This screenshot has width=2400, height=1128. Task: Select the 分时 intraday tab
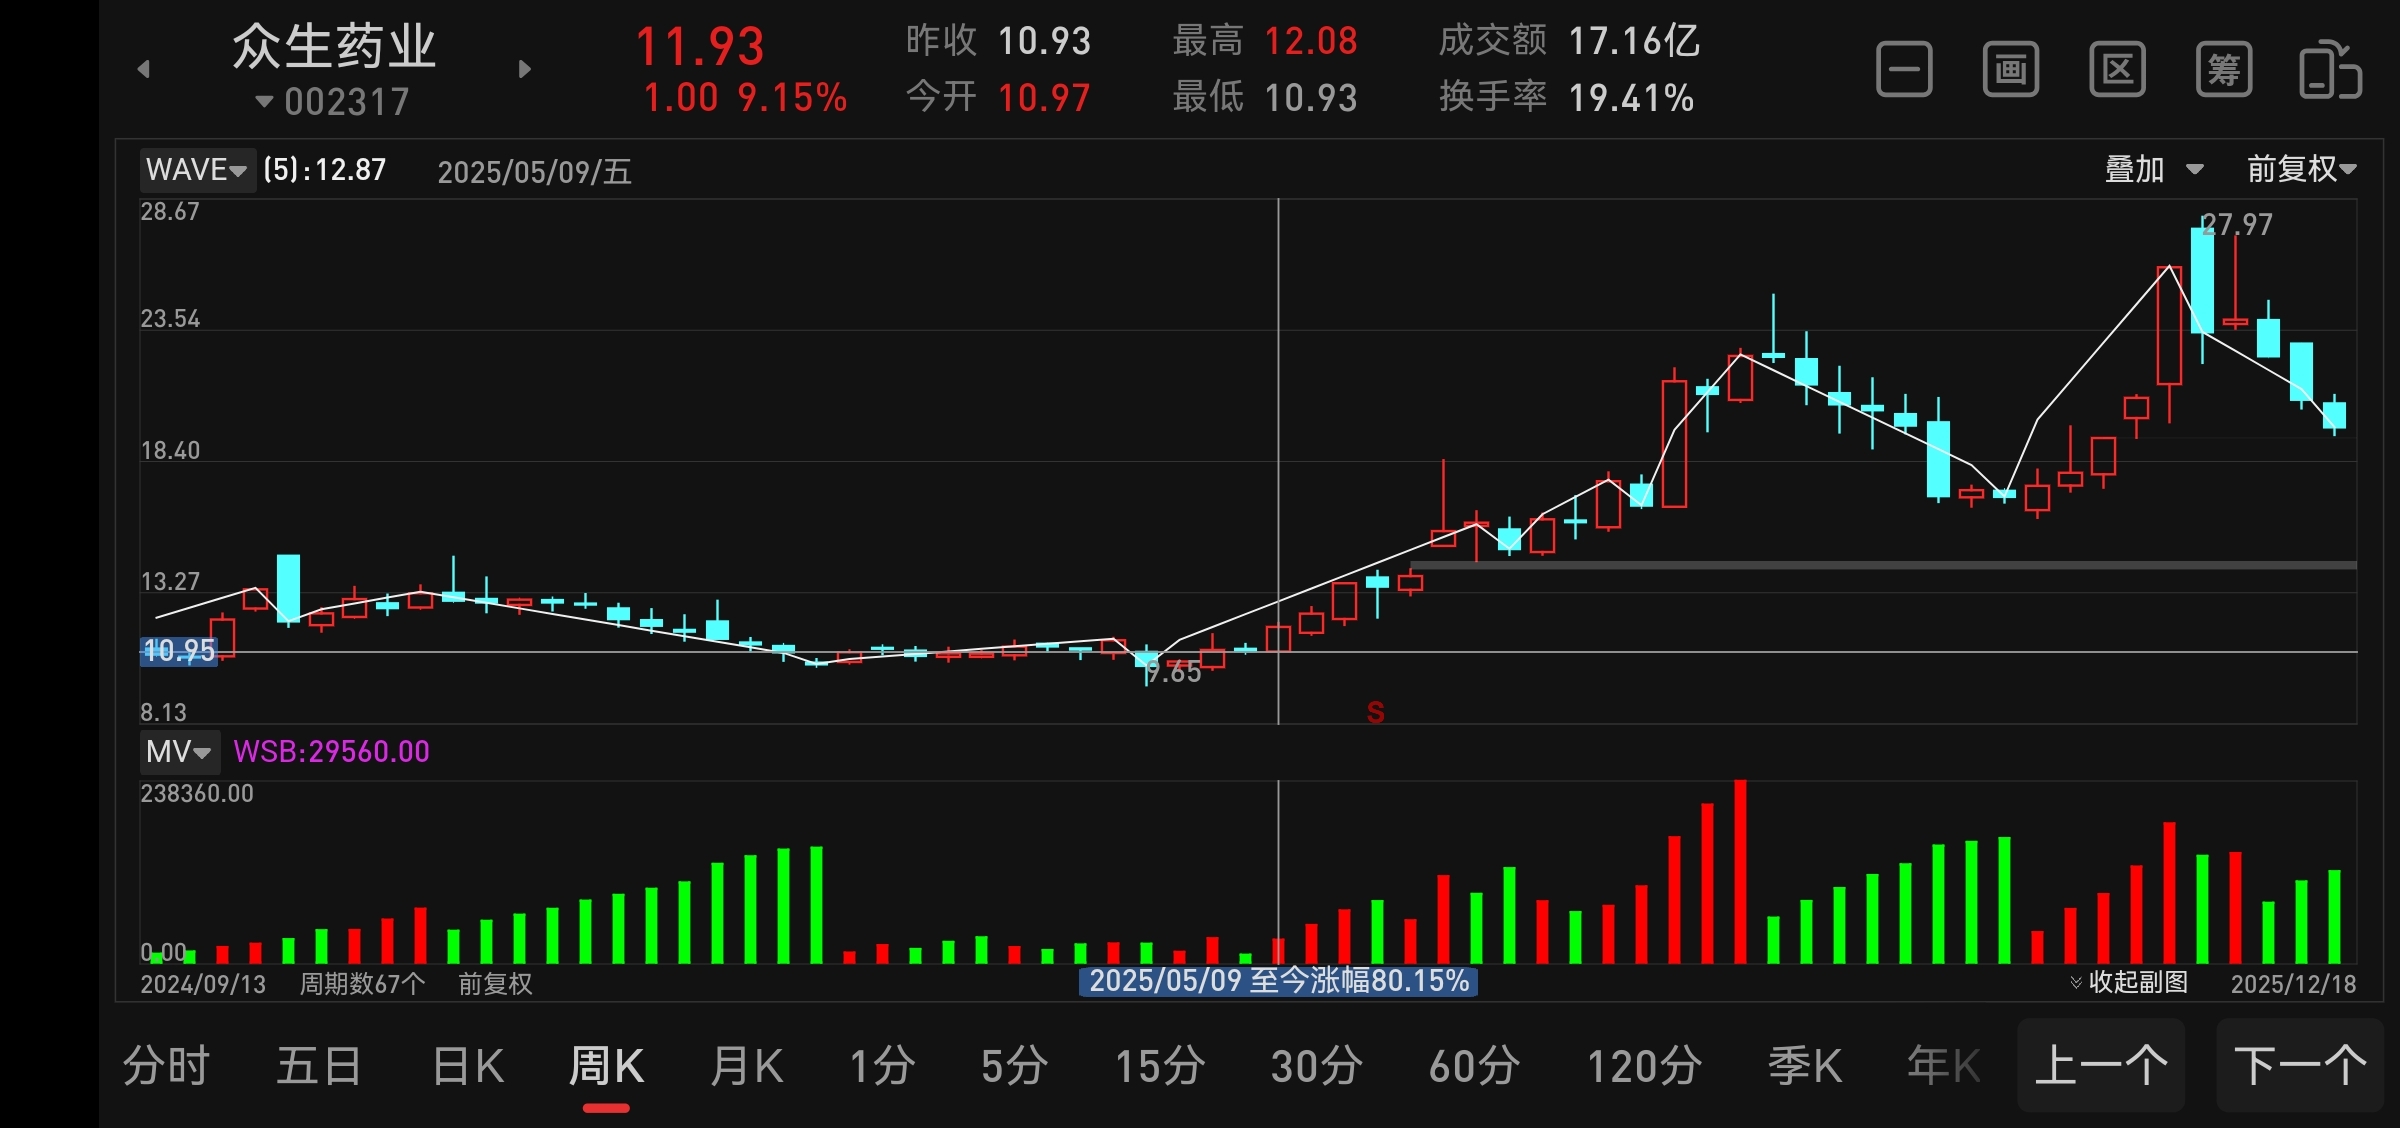[166, 1066]
